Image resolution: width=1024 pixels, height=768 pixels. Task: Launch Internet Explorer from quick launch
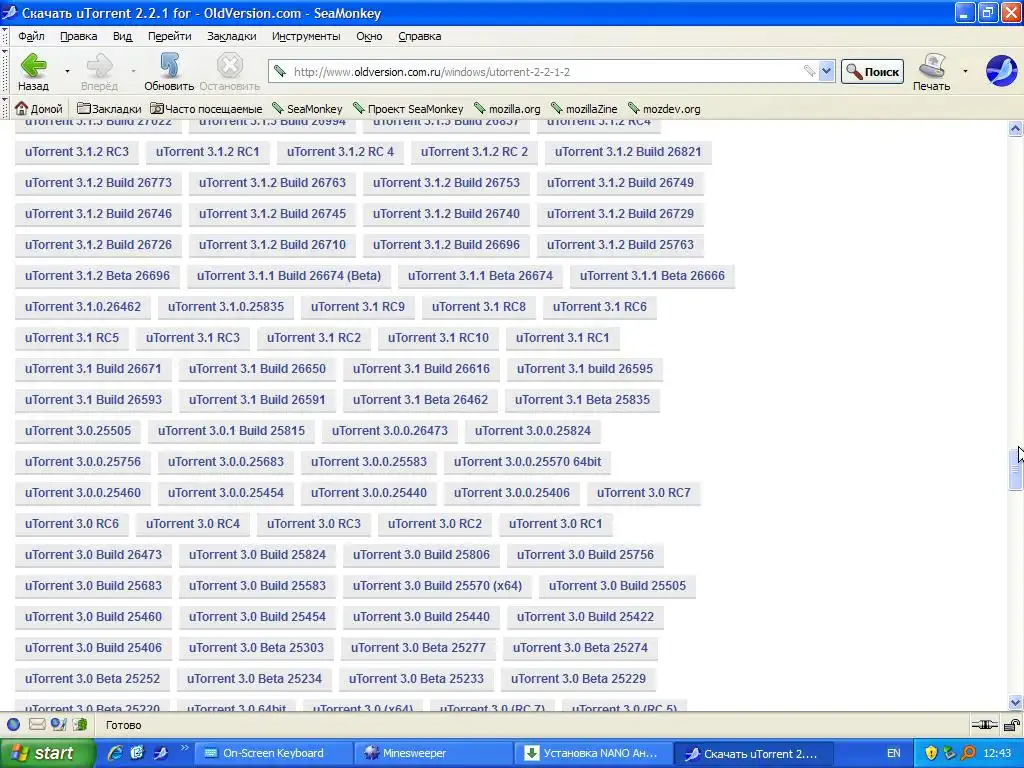coord(115,753)
